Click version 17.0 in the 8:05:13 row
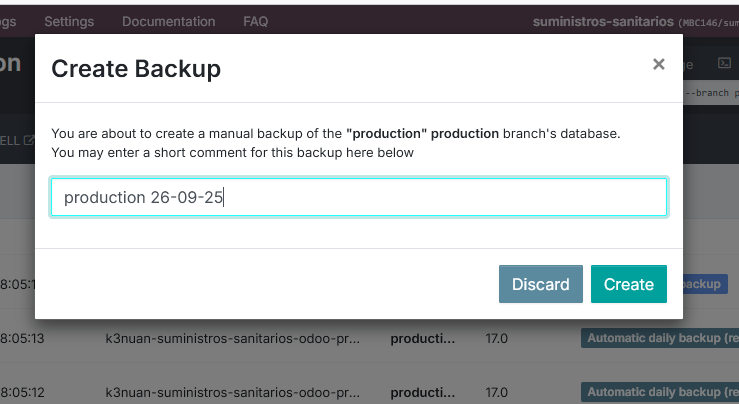The height and width of the screenshot is (404, 739). click(x=497, y=338)
